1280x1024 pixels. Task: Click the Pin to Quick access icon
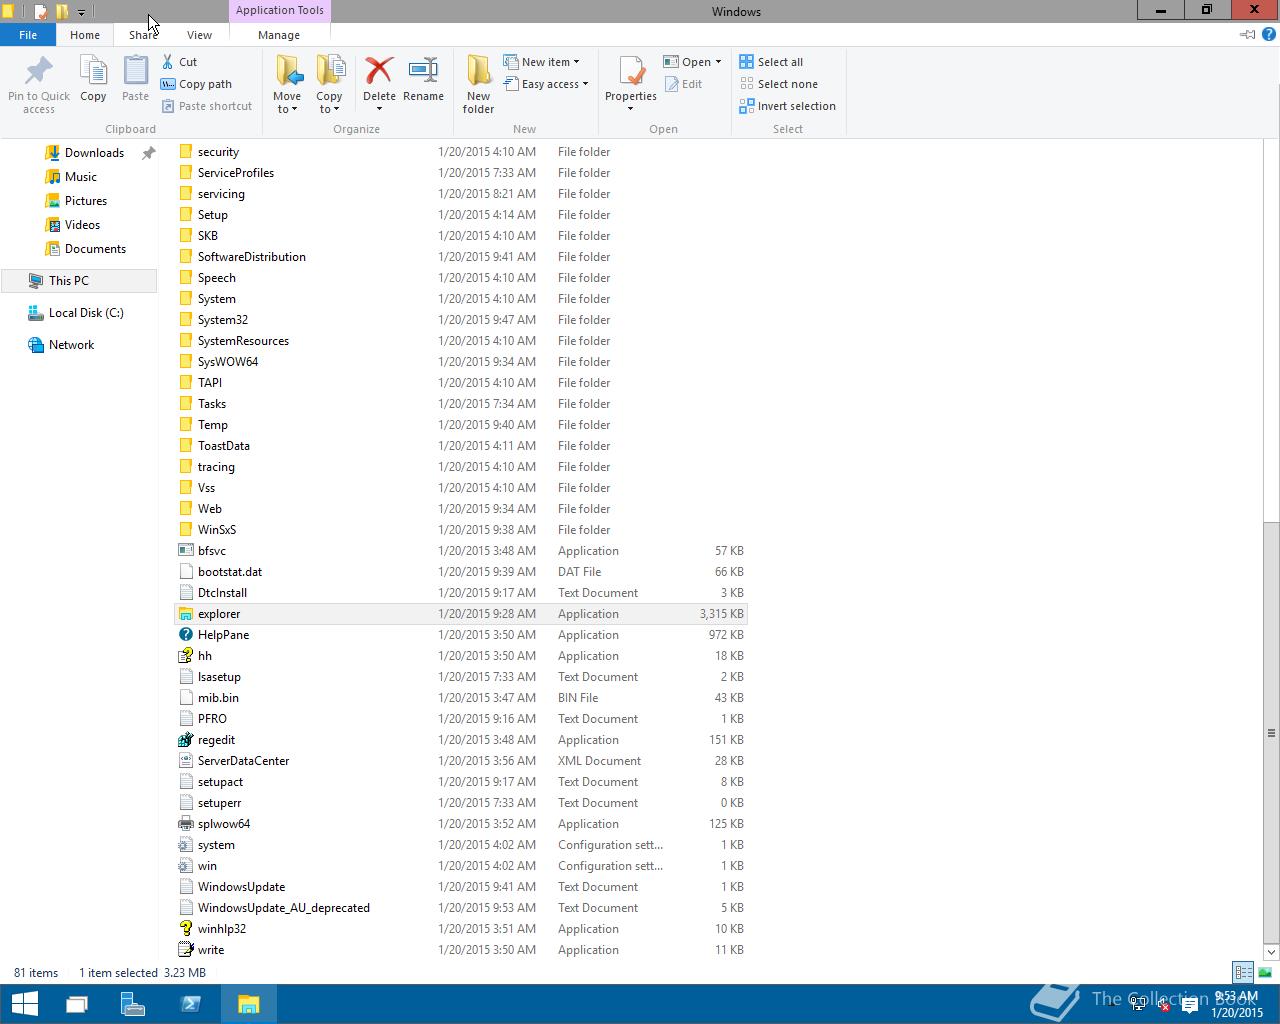(39, 71)
